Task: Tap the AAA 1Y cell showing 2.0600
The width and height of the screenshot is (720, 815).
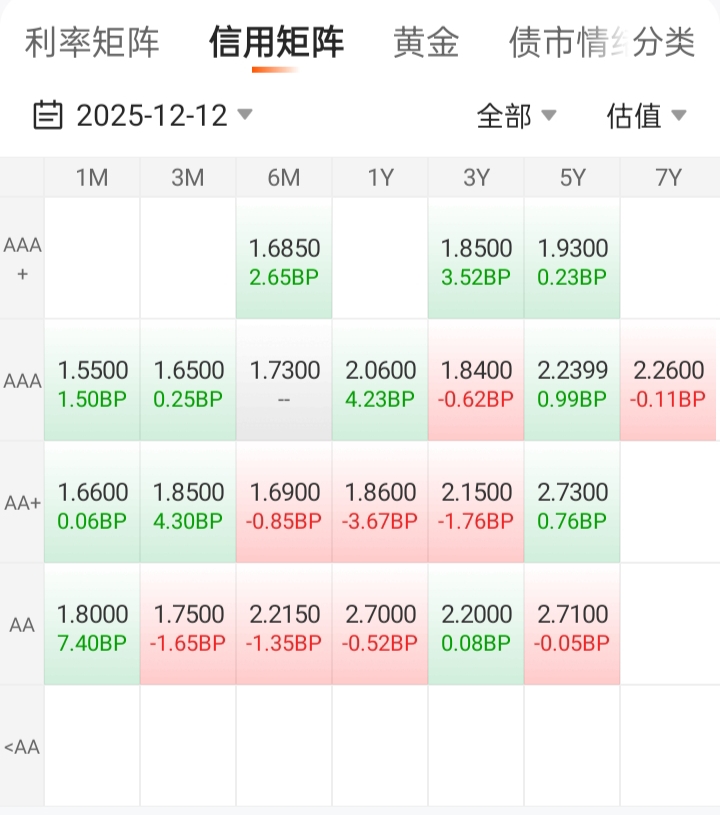Action: tap(380, 382)
